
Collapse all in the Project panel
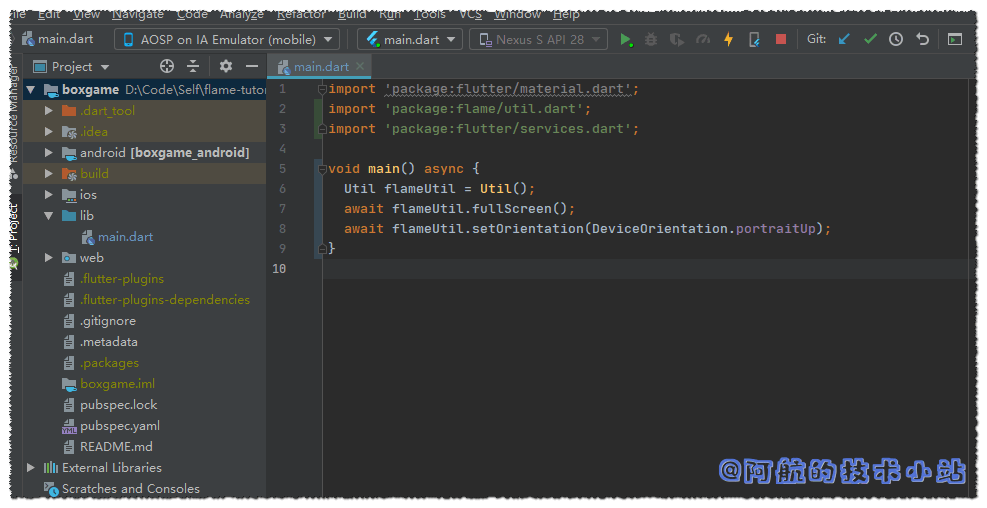[193, 67]
